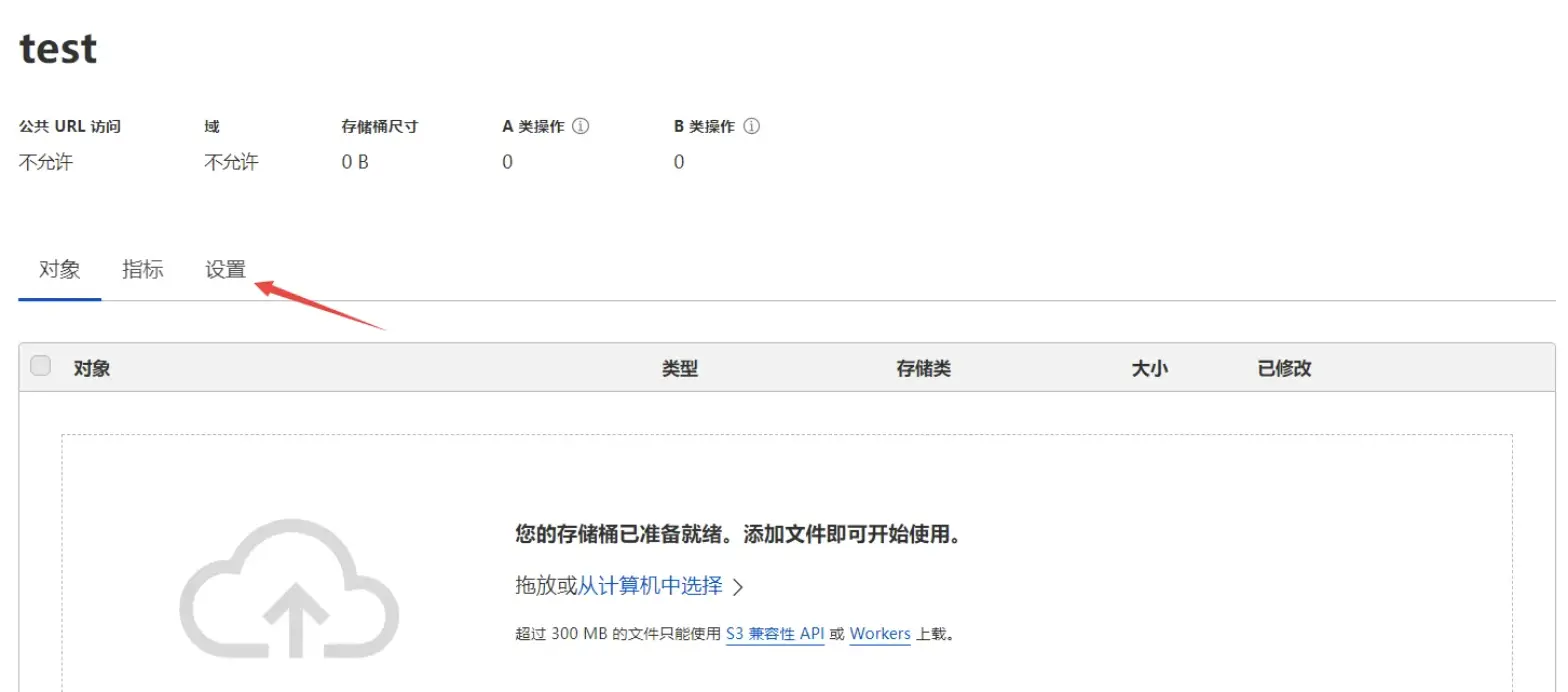Click the 0 value under B 类操作
The width and height of the screenshot is (1568, 692).
click(679, 162)
